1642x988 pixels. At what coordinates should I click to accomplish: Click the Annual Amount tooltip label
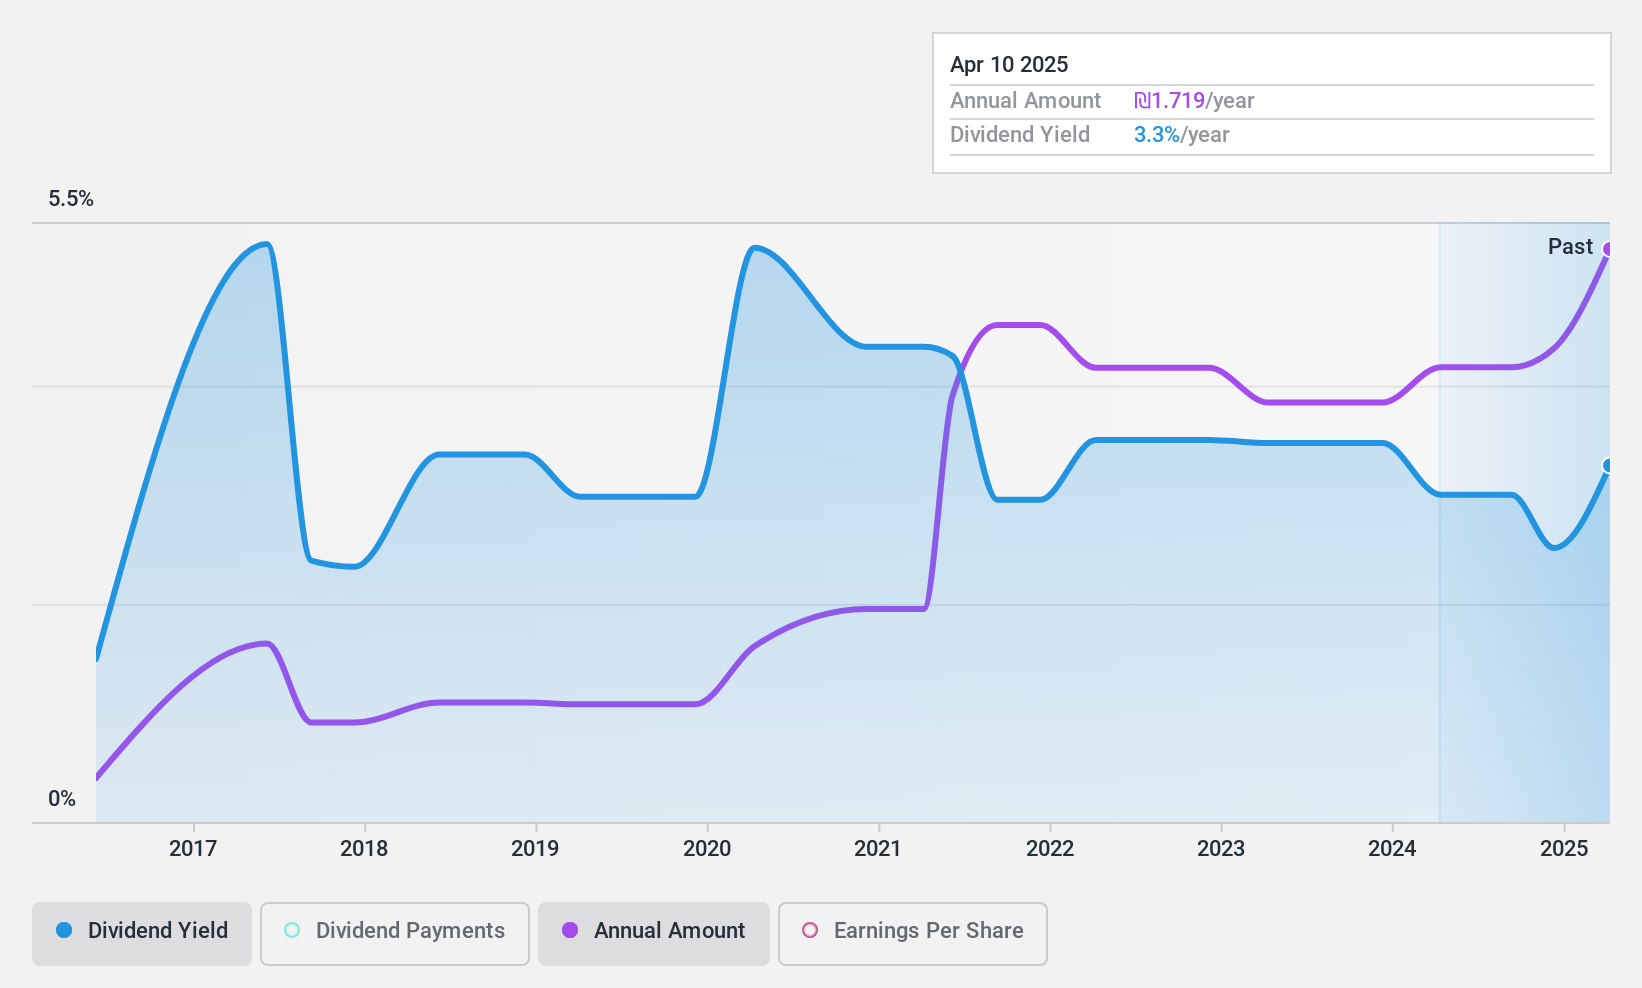tap(1025, 101)
